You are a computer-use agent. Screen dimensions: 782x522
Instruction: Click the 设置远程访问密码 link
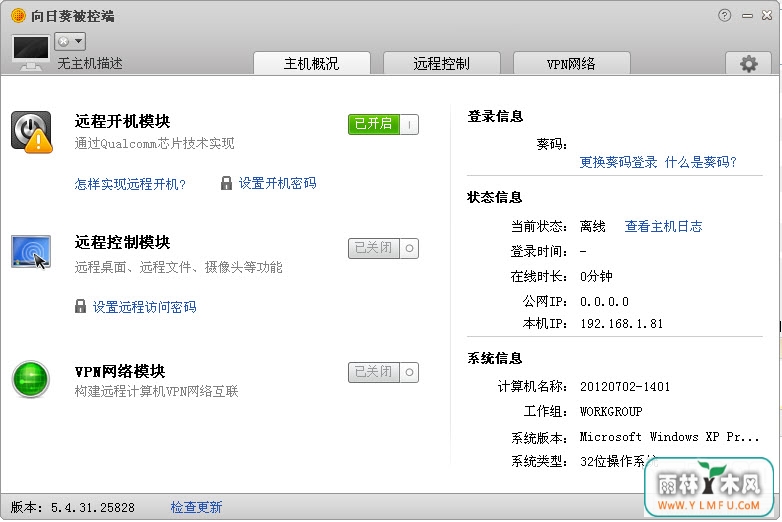click(145, 307)
